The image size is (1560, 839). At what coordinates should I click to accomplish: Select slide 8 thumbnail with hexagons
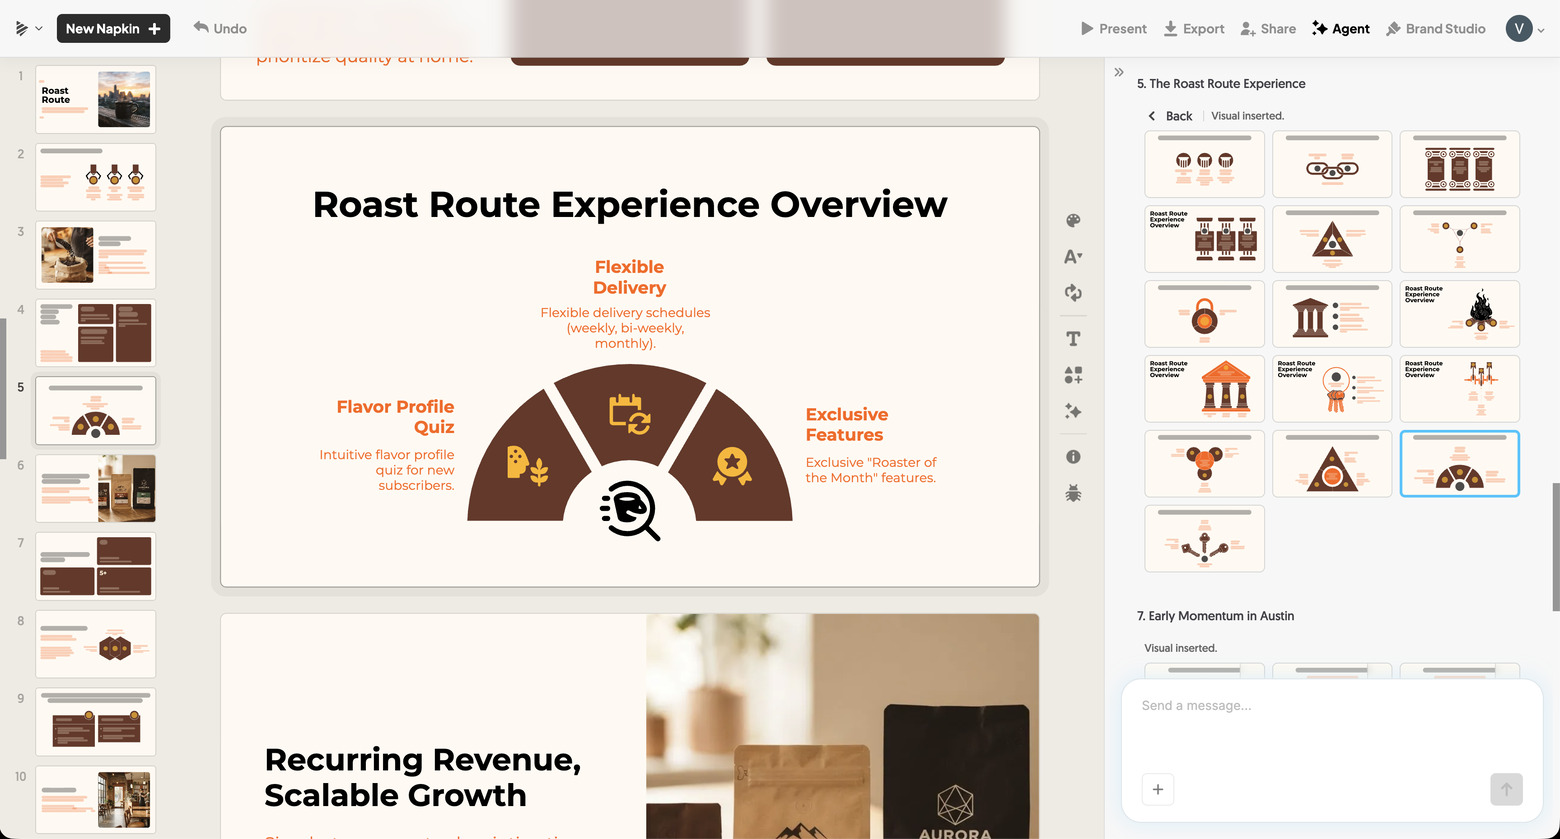(96, 644)
